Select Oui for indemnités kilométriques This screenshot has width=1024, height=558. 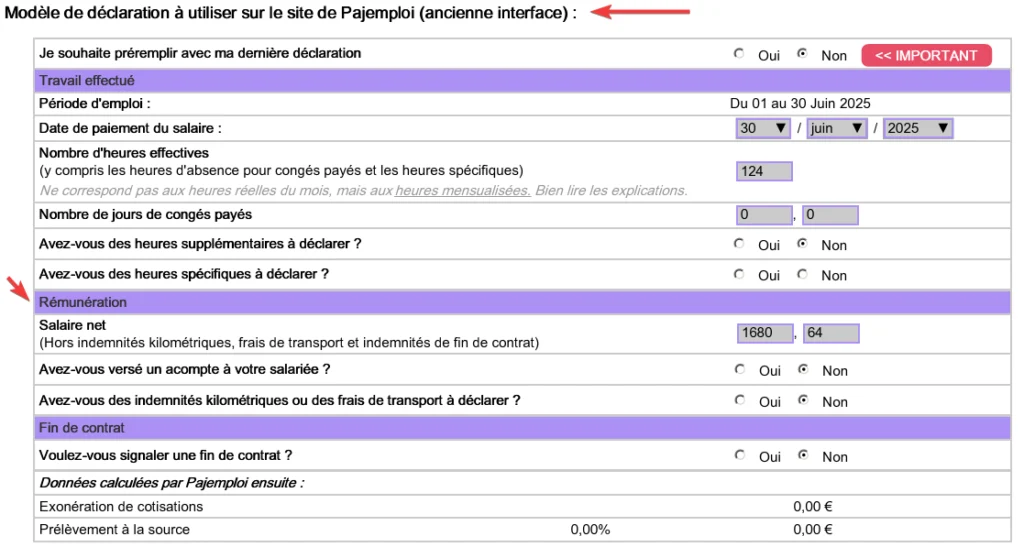739,400
